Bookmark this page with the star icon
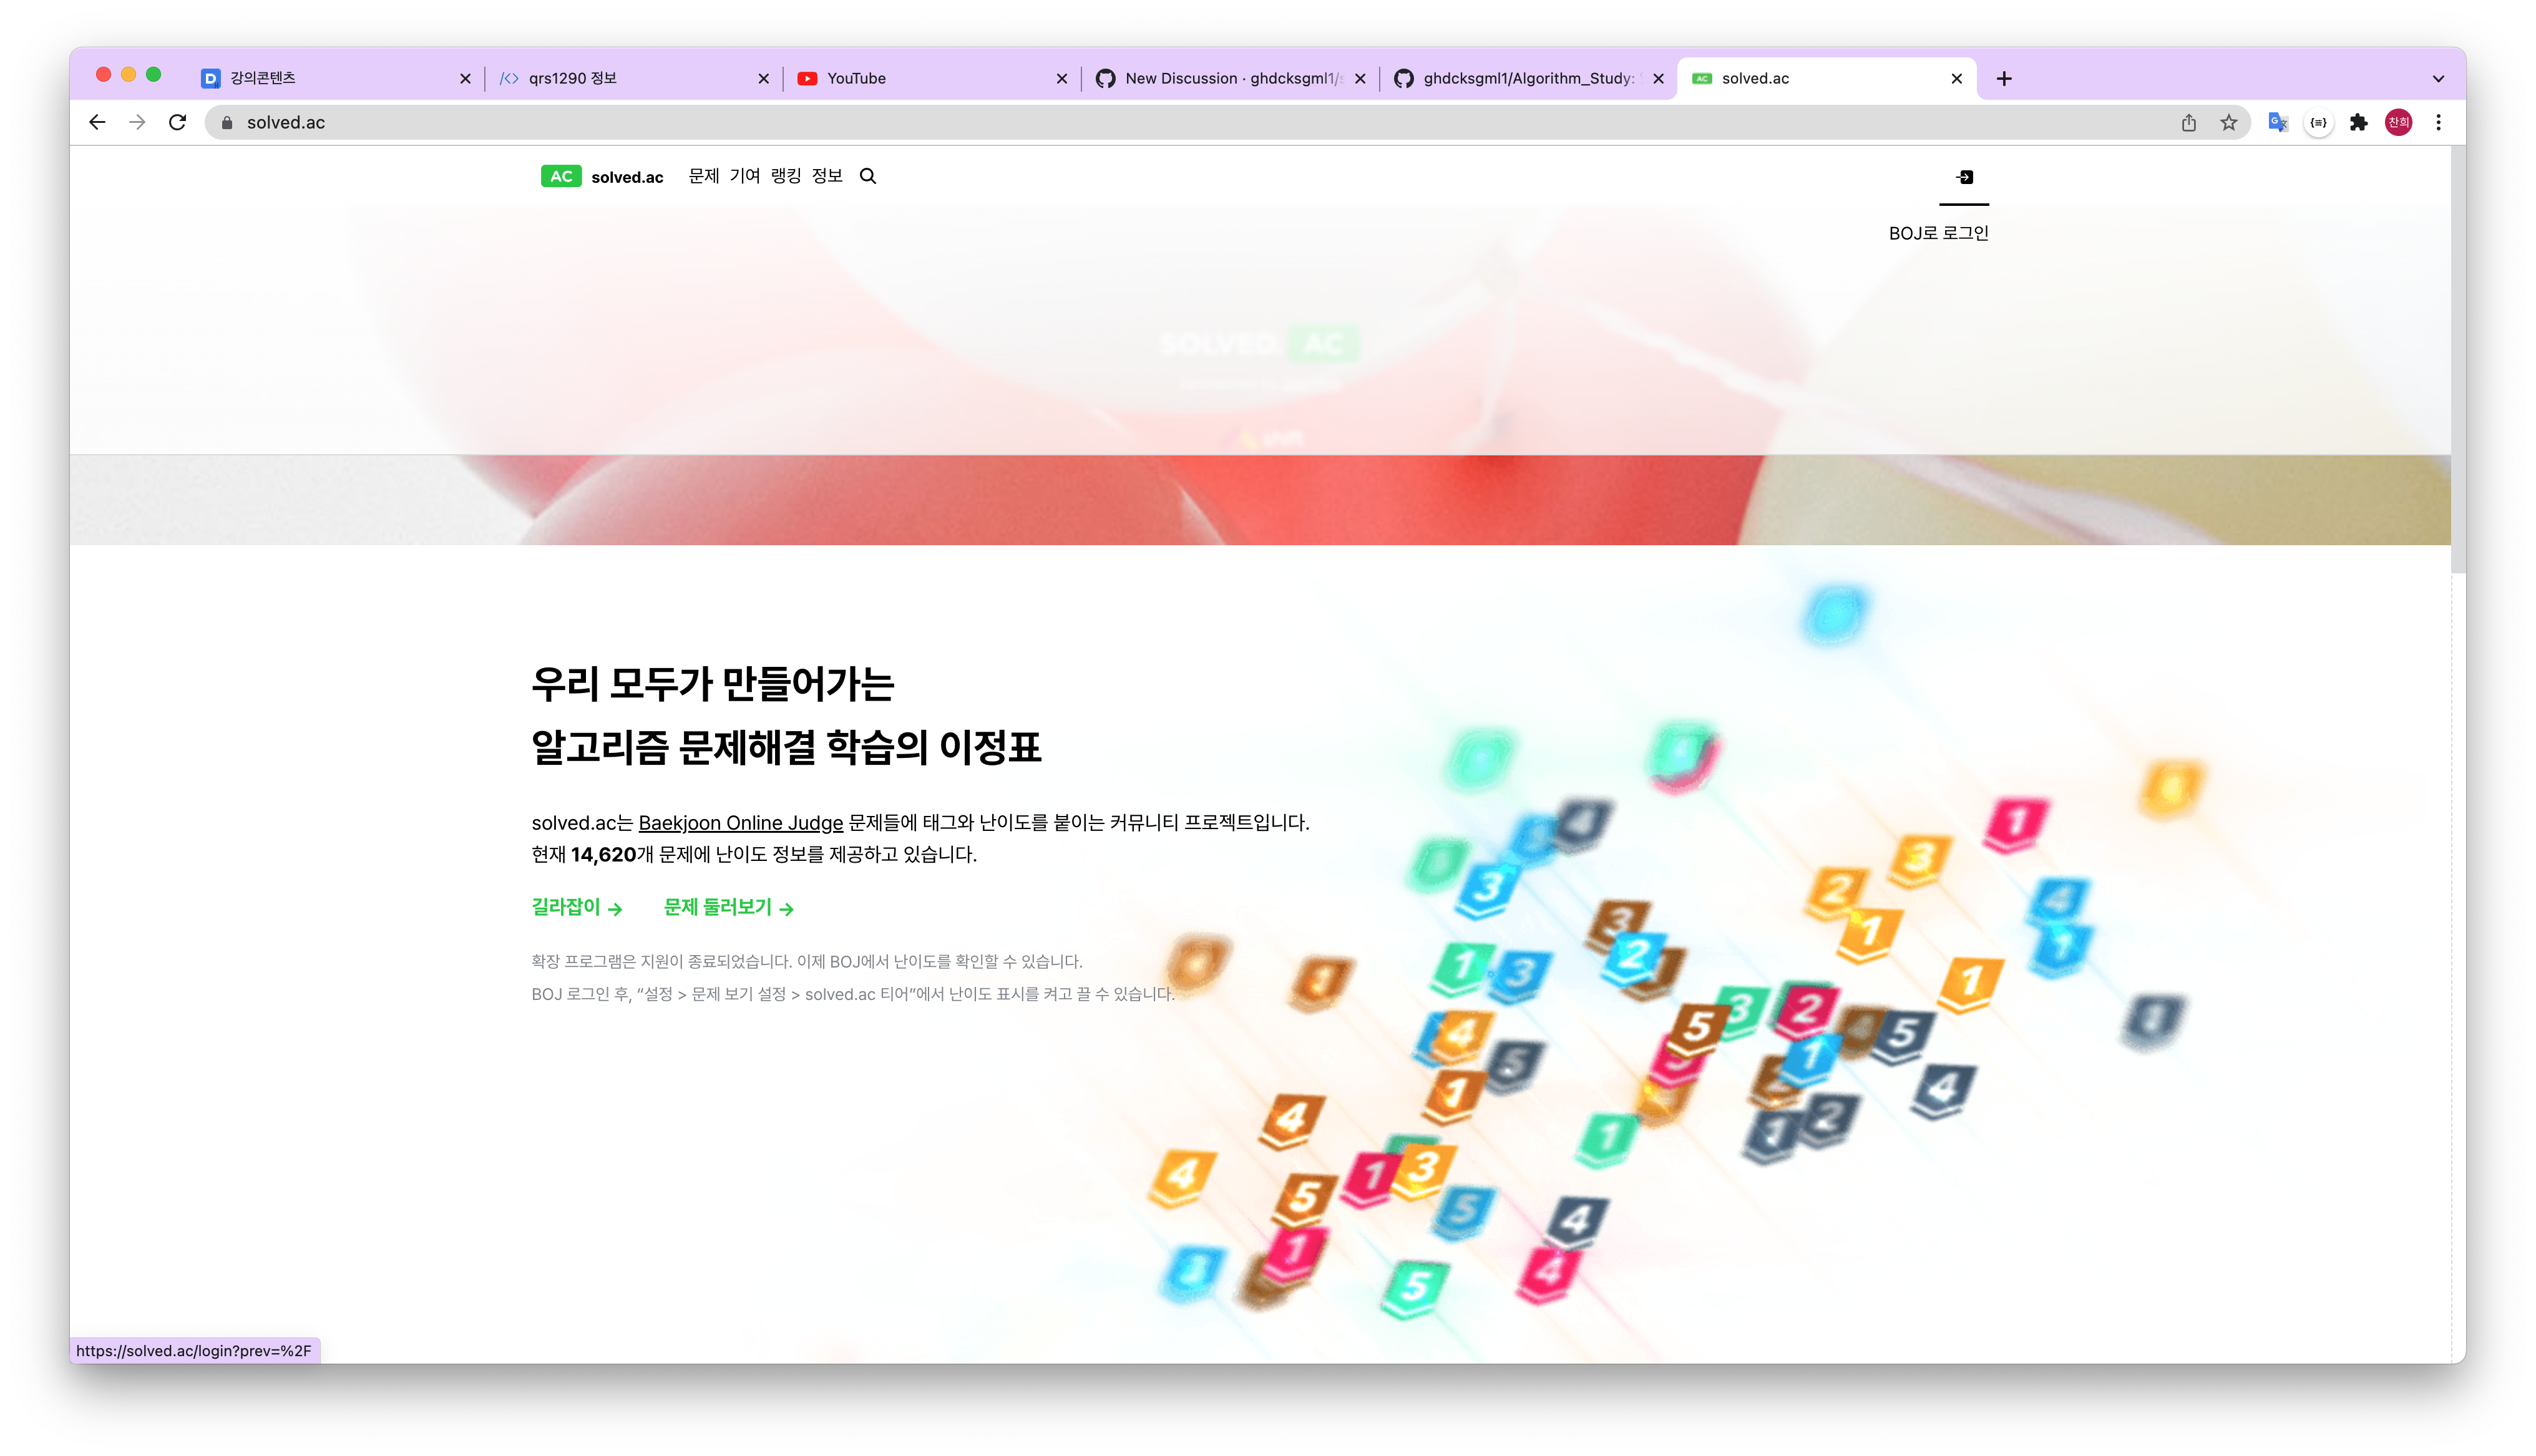The image size is (2536, 1456). tap(2228, 122)
